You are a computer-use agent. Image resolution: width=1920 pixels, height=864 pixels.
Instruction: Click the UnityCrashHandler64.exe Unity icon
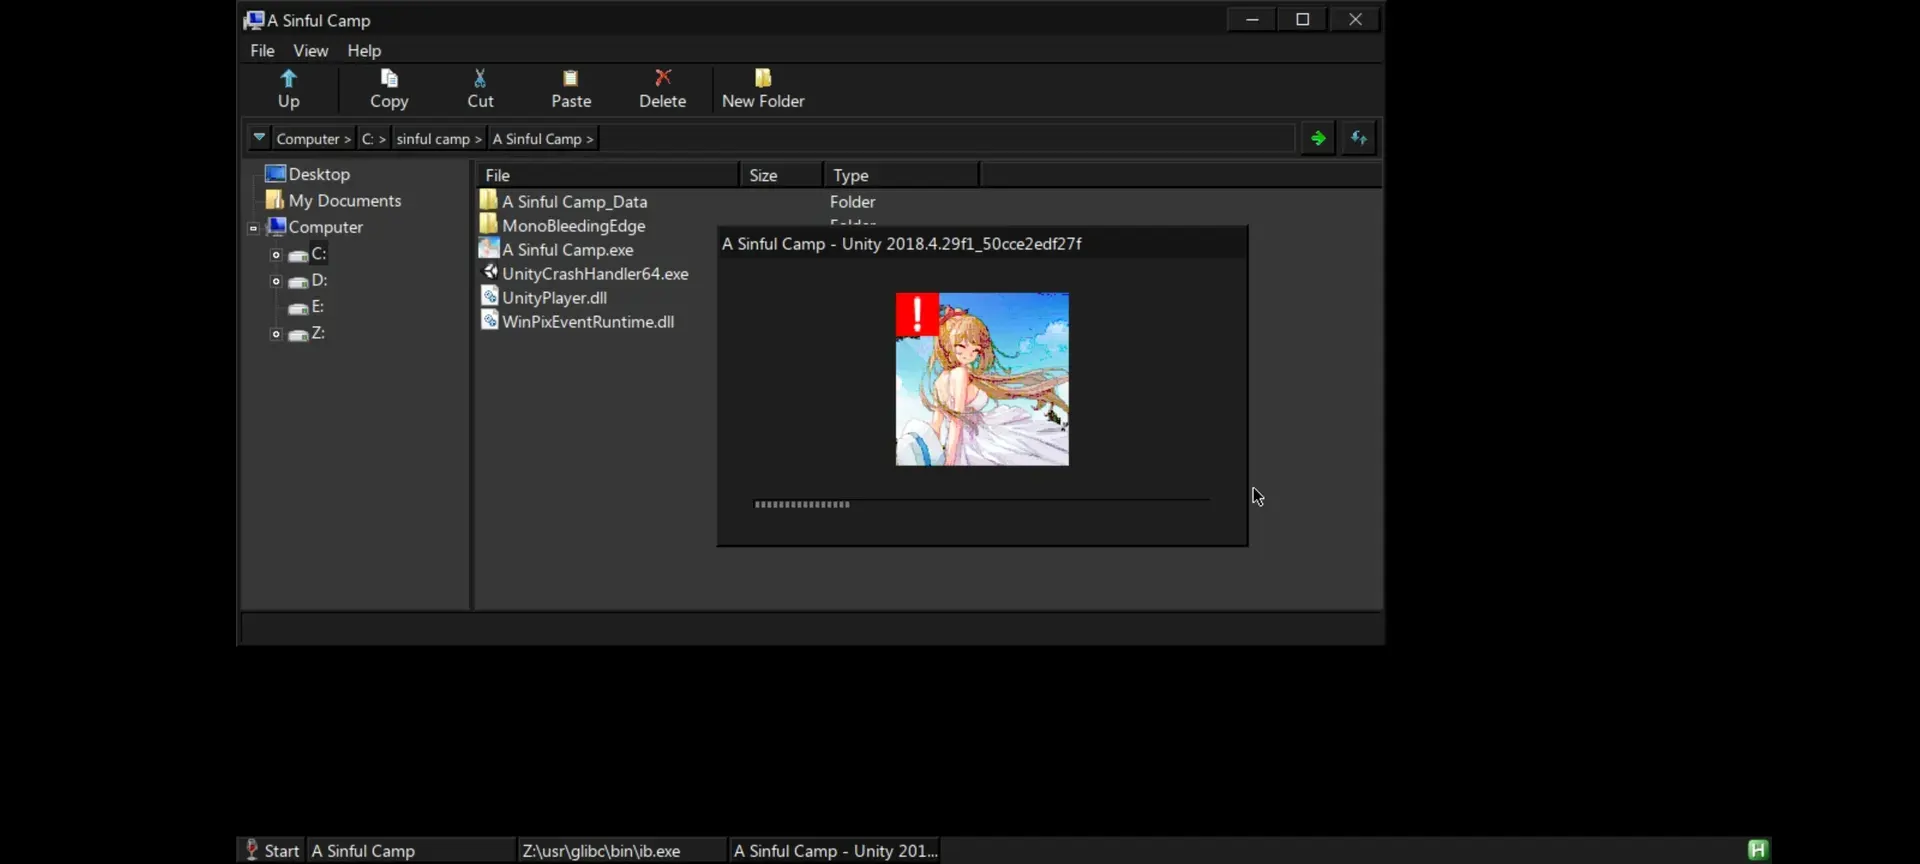pyautogui.click(x=490, y=272)
